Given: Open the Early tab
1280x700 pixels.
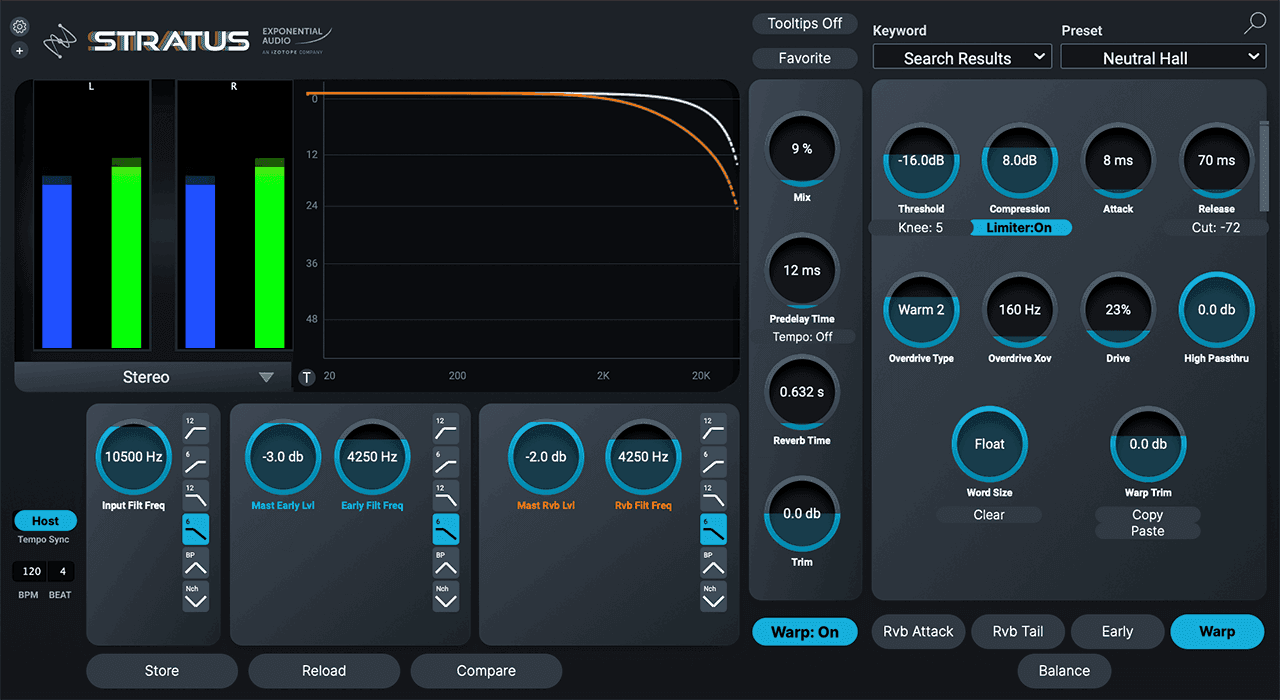Looking at the screenshot, I should pyautogui.click(x=1117, y=632).
